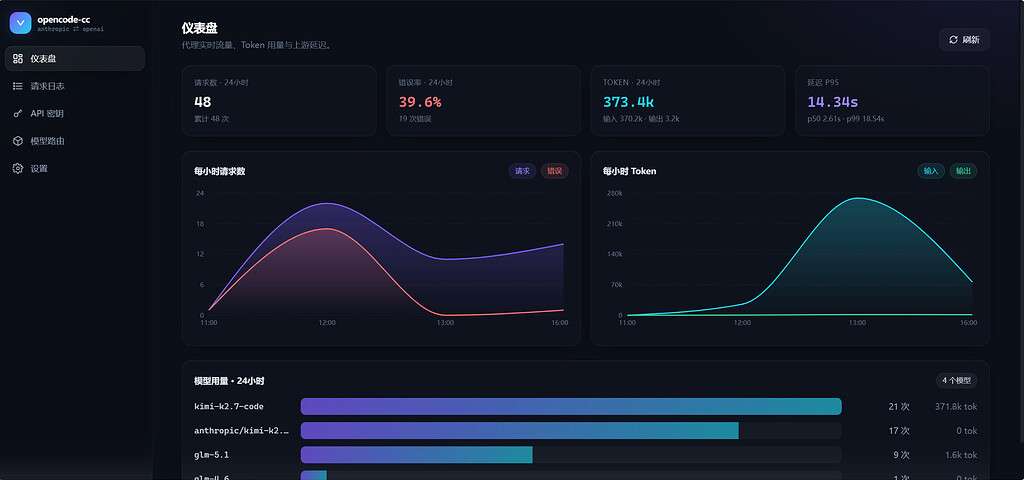Viewport: 1024px width, 480px height.
Task: Click the text 输入 370.2k · 输出 3.2k
Action: click(641, 120)
